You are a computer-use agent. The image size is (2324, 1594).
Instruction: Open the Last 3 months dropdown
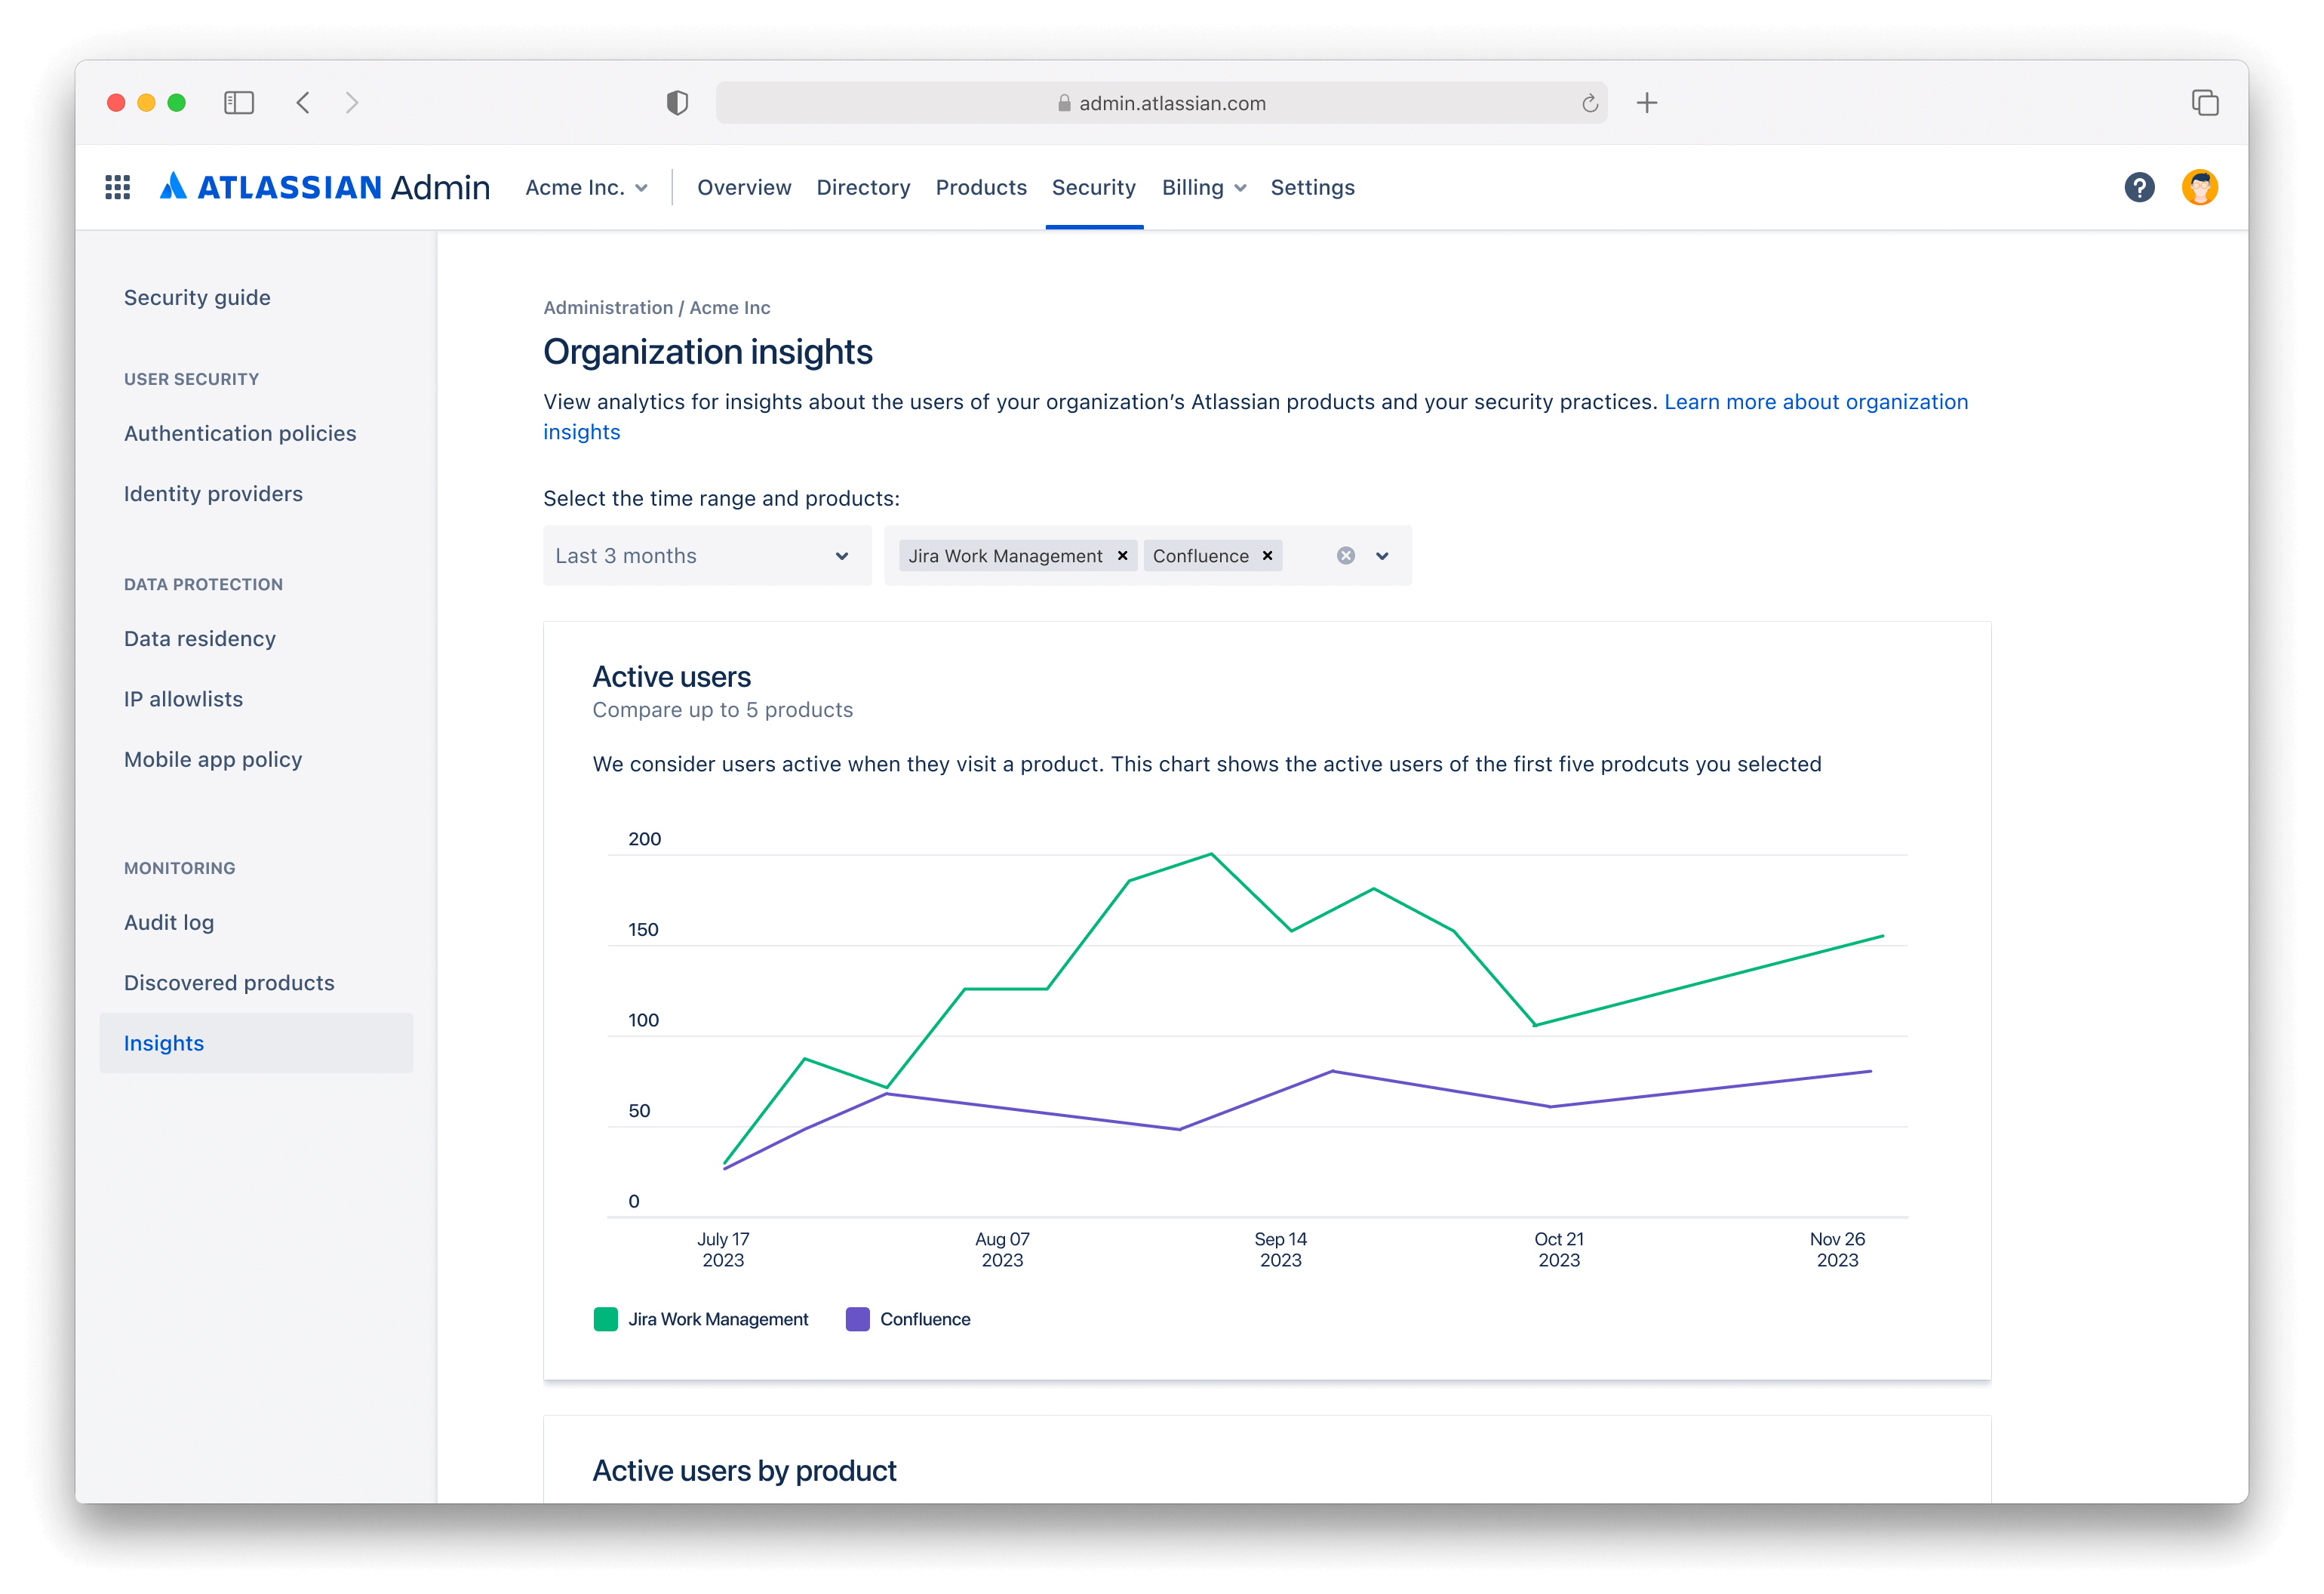point(706,556)
